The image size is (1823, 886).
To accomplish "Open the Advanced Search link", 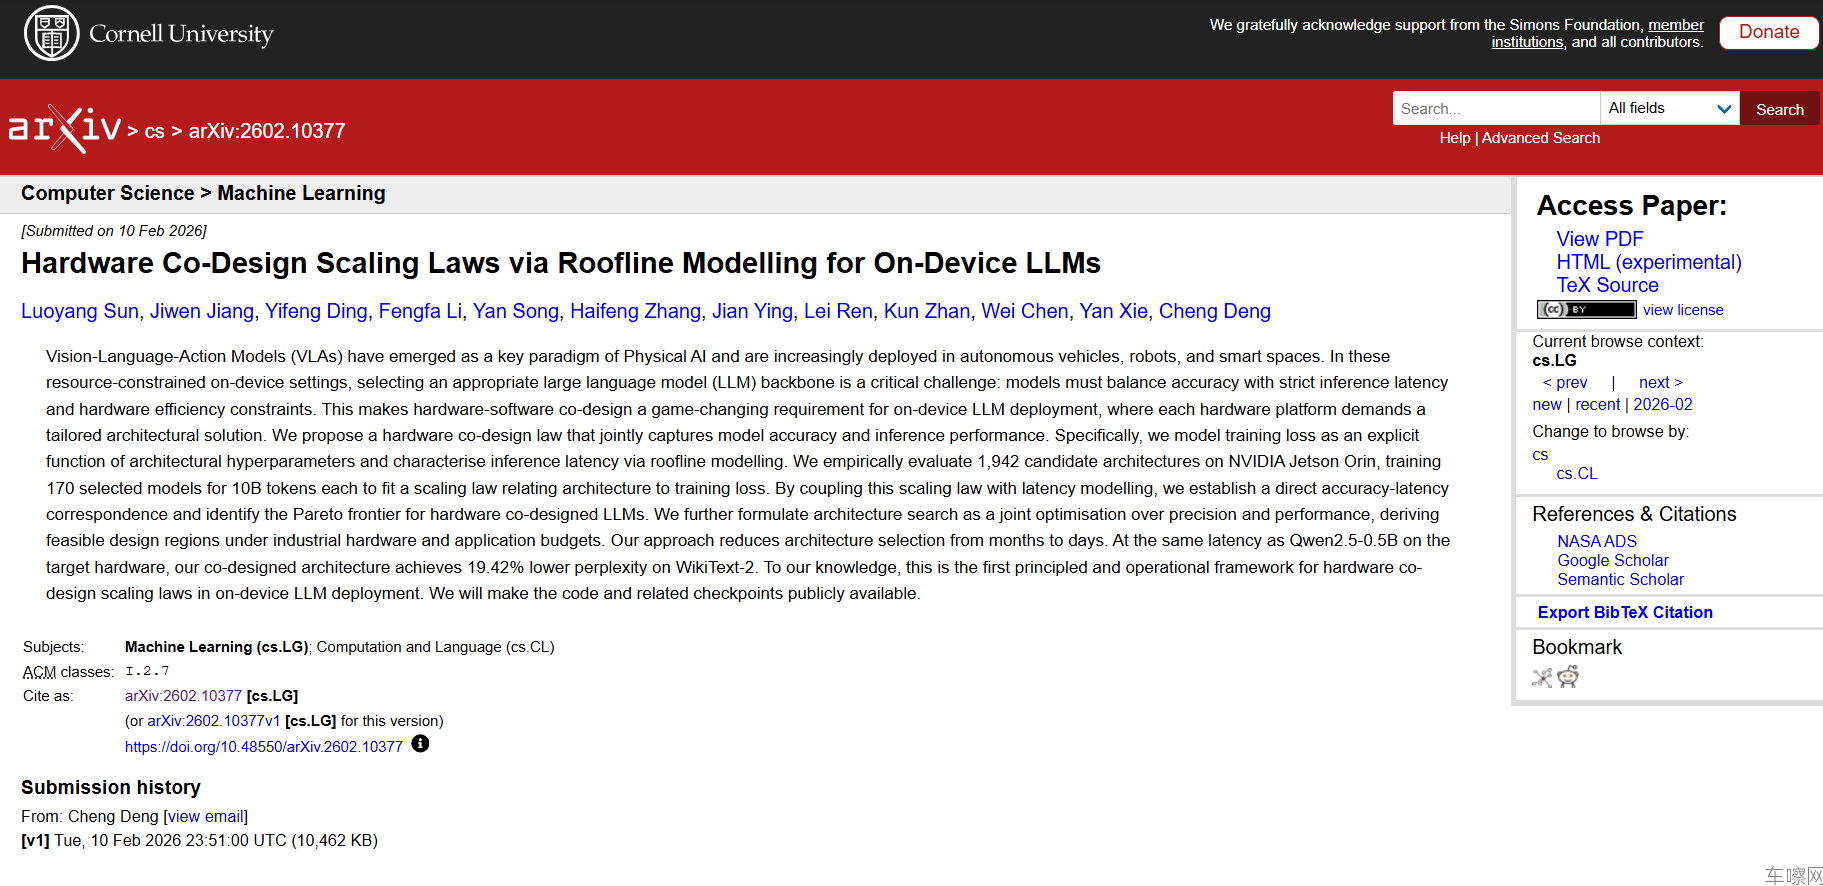I will coord(1540,138).
